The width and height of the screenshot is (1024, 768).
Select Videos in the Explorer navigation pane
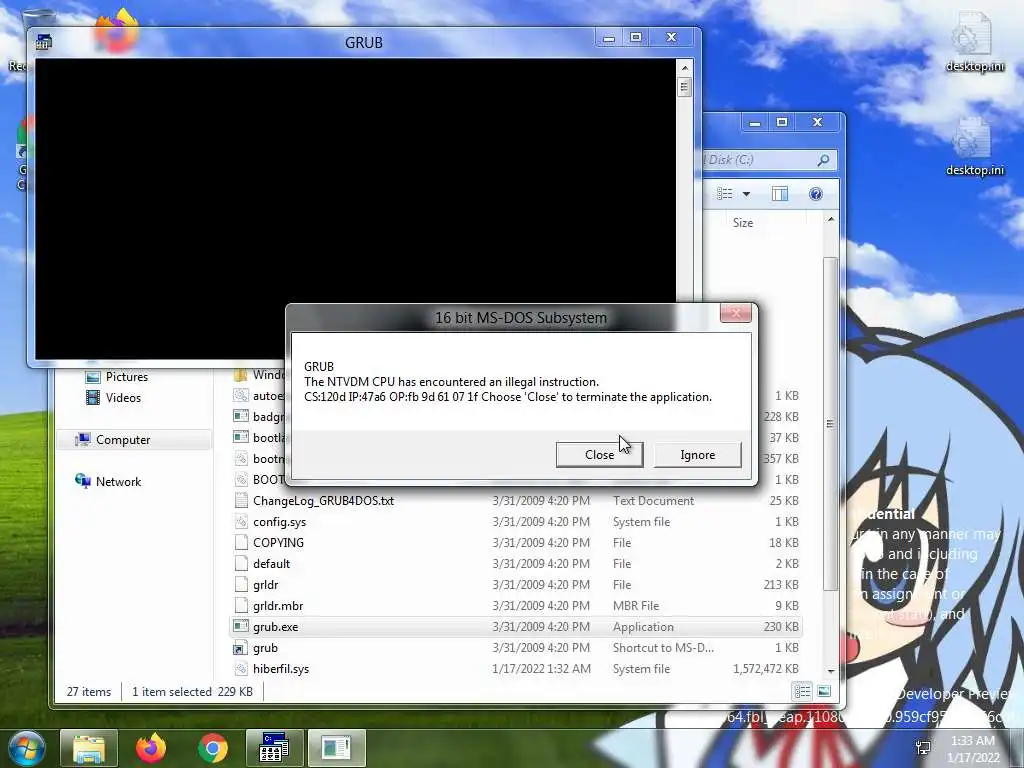pyautogui.click(x=123, y=398)
